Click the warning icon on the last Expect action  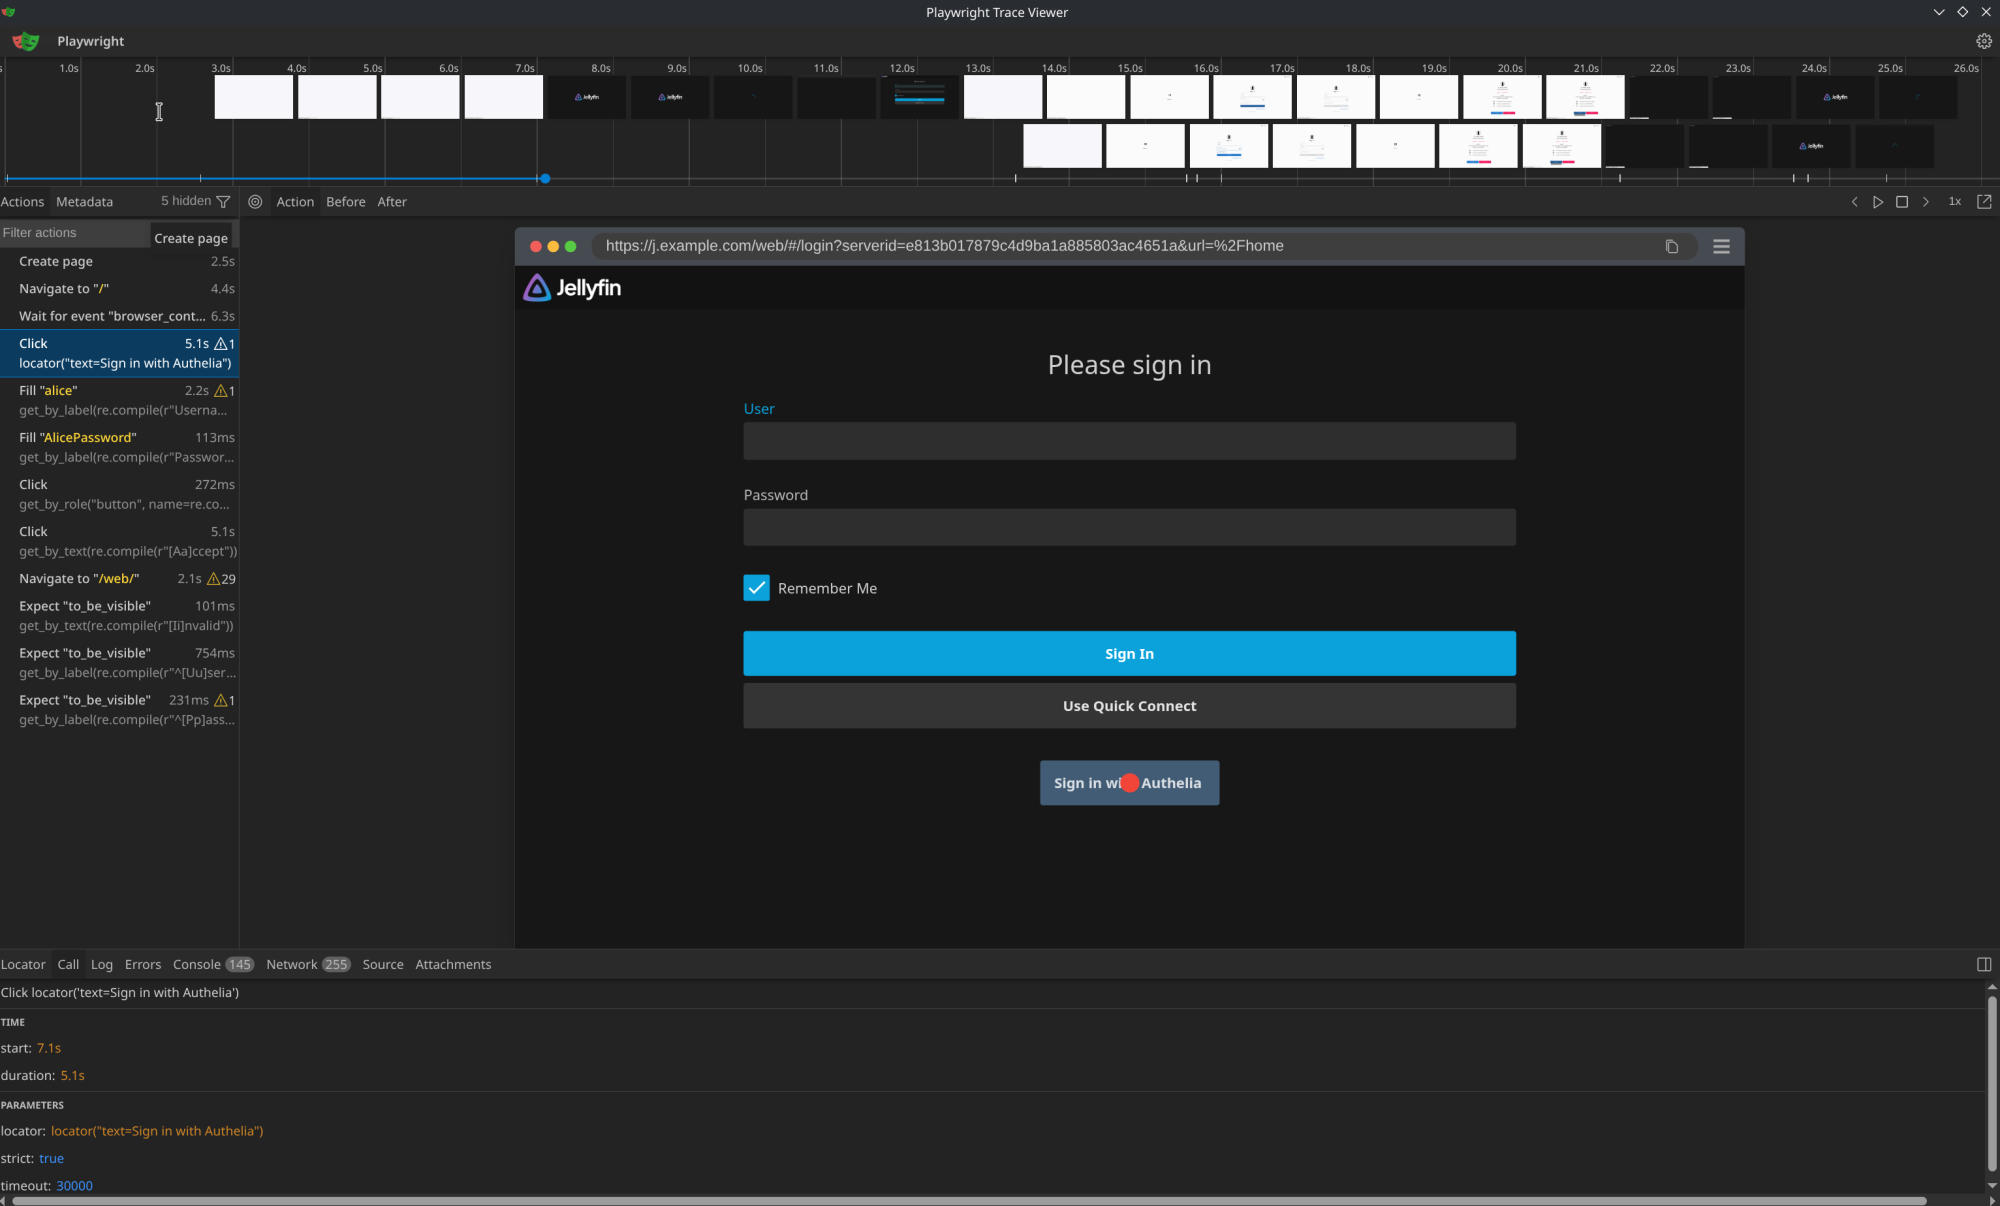click(221, 700)
